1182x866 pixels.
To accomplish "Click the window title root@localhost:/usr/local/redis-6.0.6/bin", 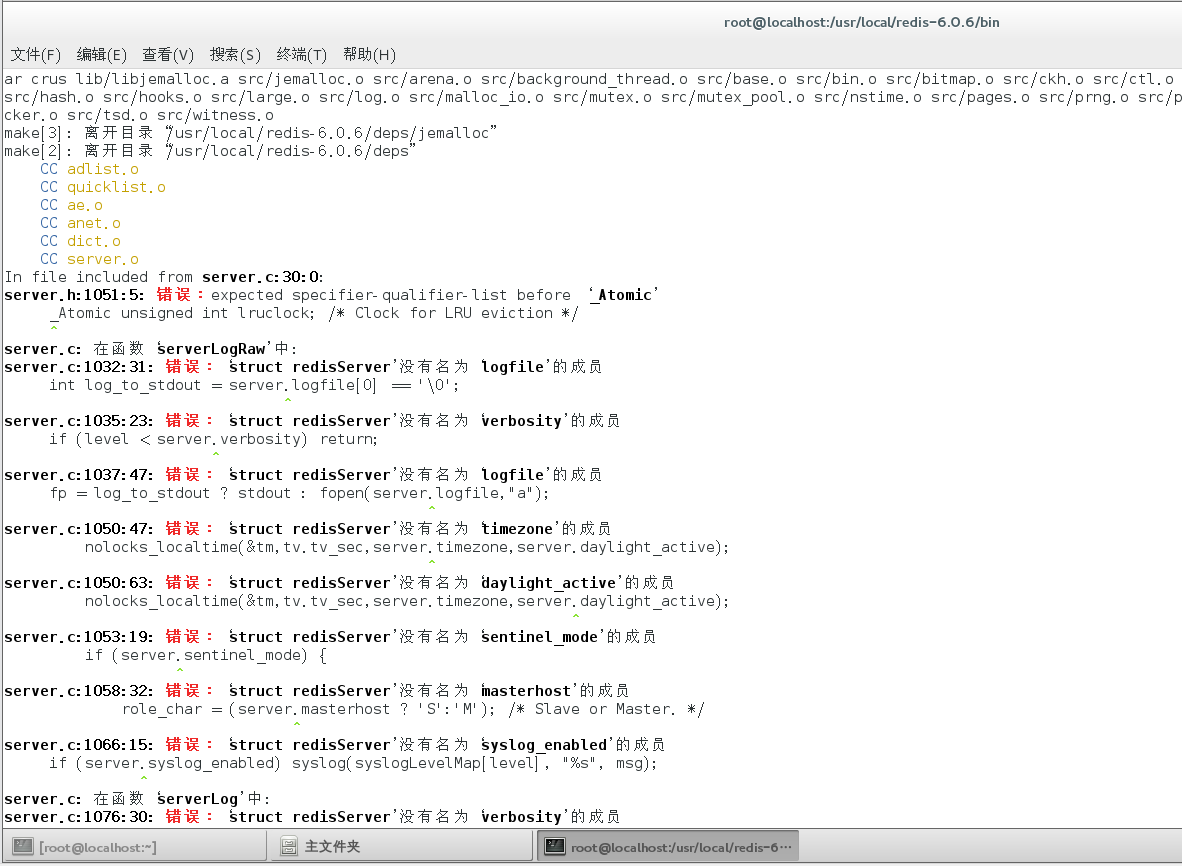I will pyautogui.click(x=862, y=23).
